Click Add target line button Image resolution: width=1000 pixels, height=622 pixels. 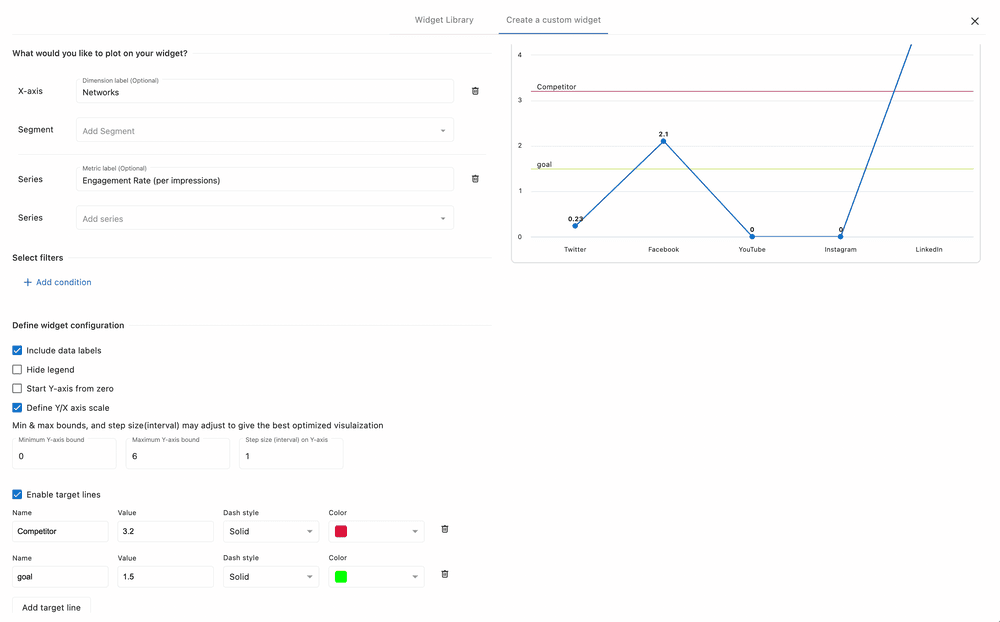tap(51, 608)
